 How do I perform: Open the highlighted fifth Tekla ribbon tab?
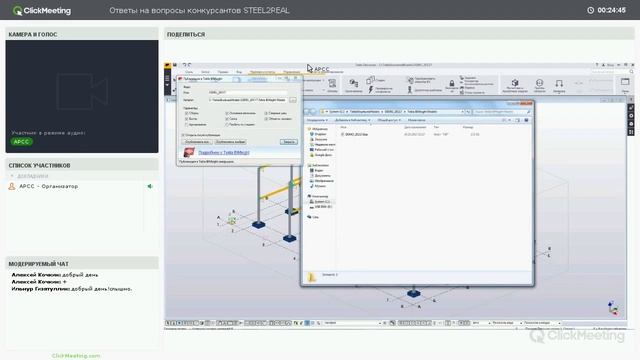262,72
